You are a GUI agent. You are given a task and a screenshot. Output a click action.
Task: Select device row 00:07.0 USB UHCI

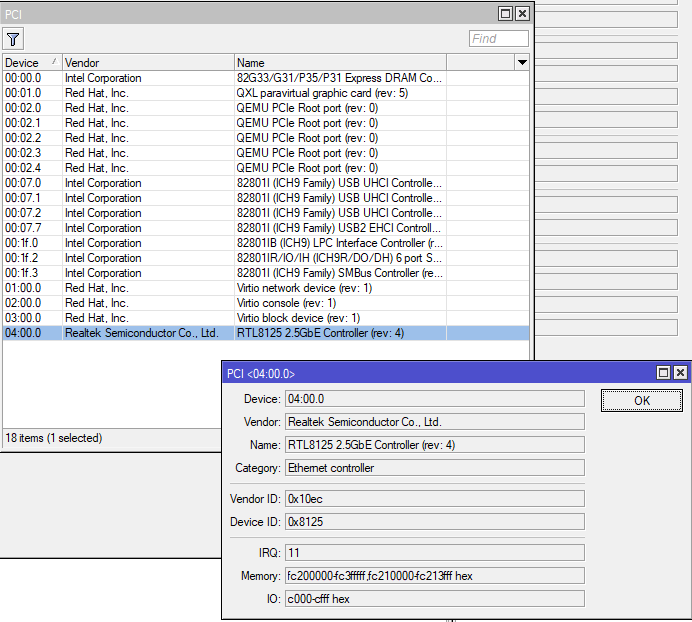(266, 183)
